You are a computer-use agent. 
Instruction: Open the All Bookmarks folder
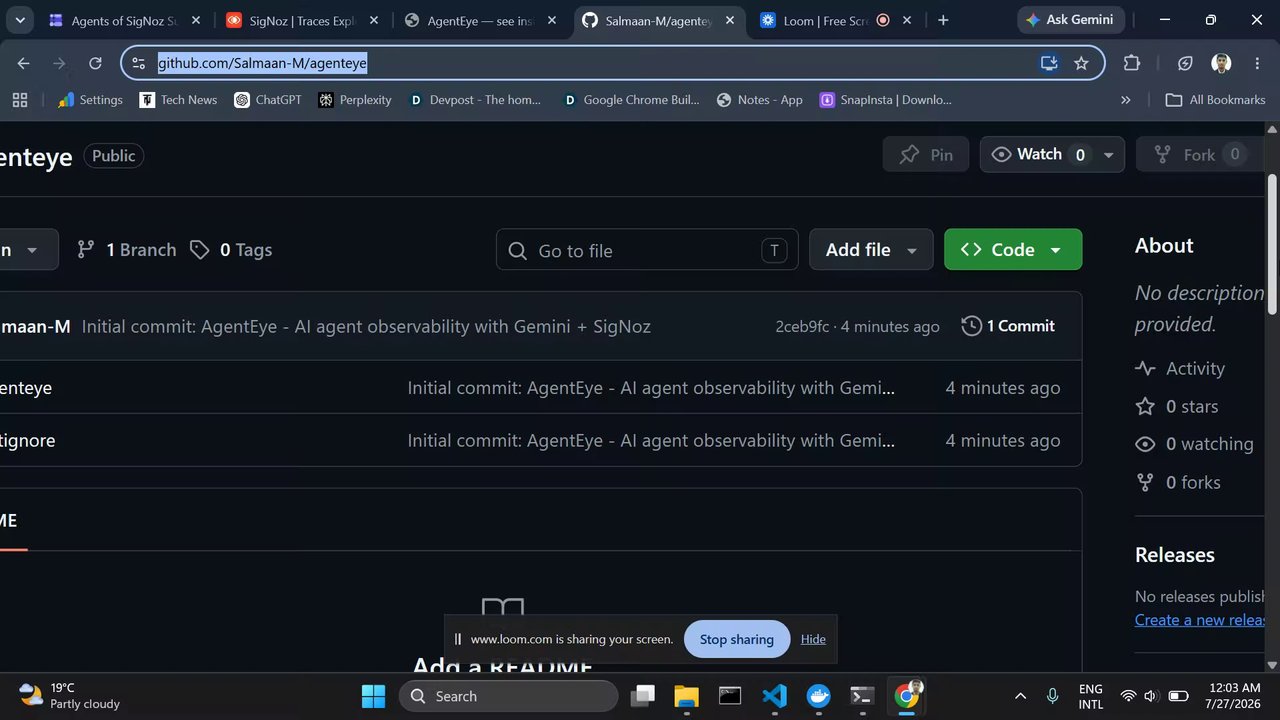tap(1216, 100)
